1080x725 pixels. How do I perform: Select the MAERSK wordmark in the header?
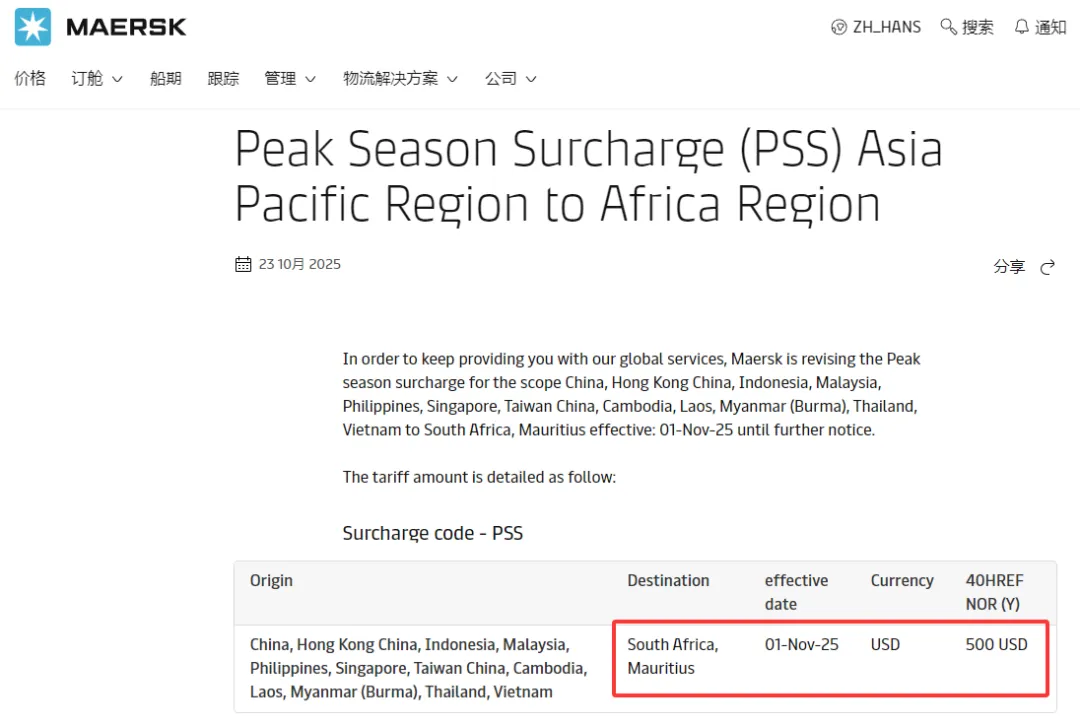pos(126,27)
